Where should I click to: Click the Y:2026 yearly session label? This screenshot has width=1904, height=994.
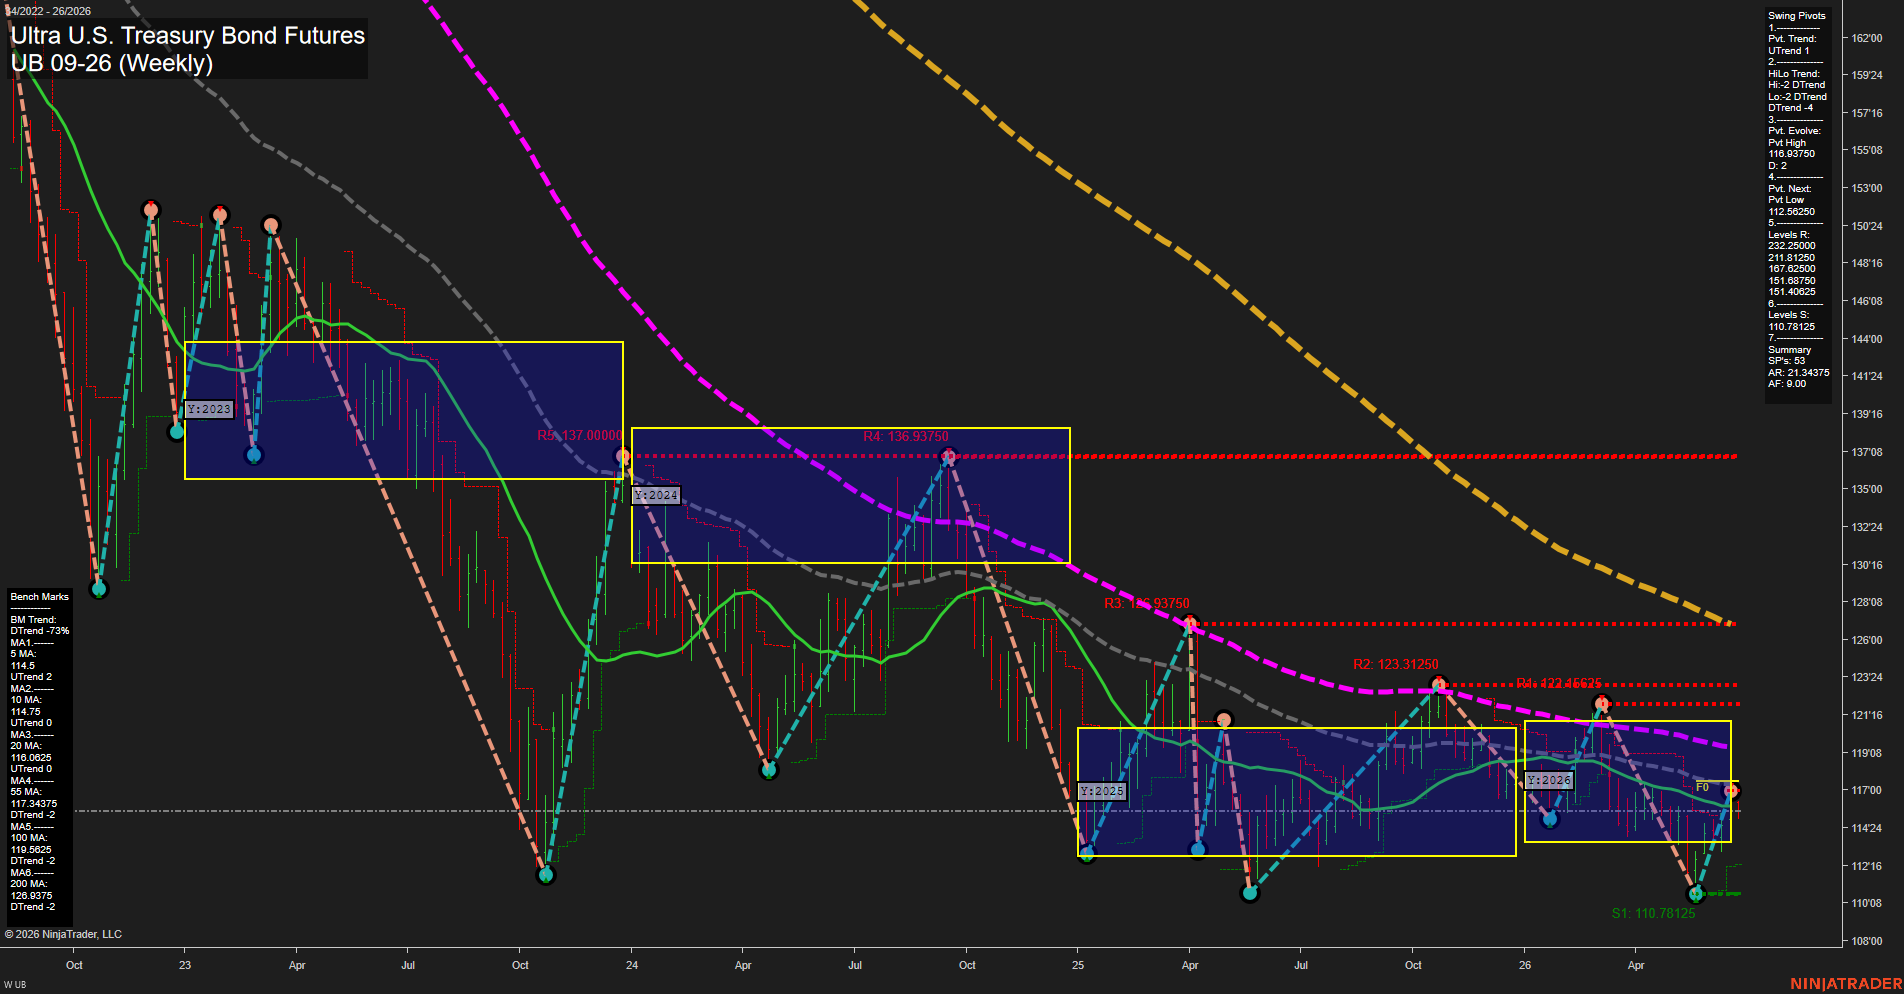[x=1549, y=780]
